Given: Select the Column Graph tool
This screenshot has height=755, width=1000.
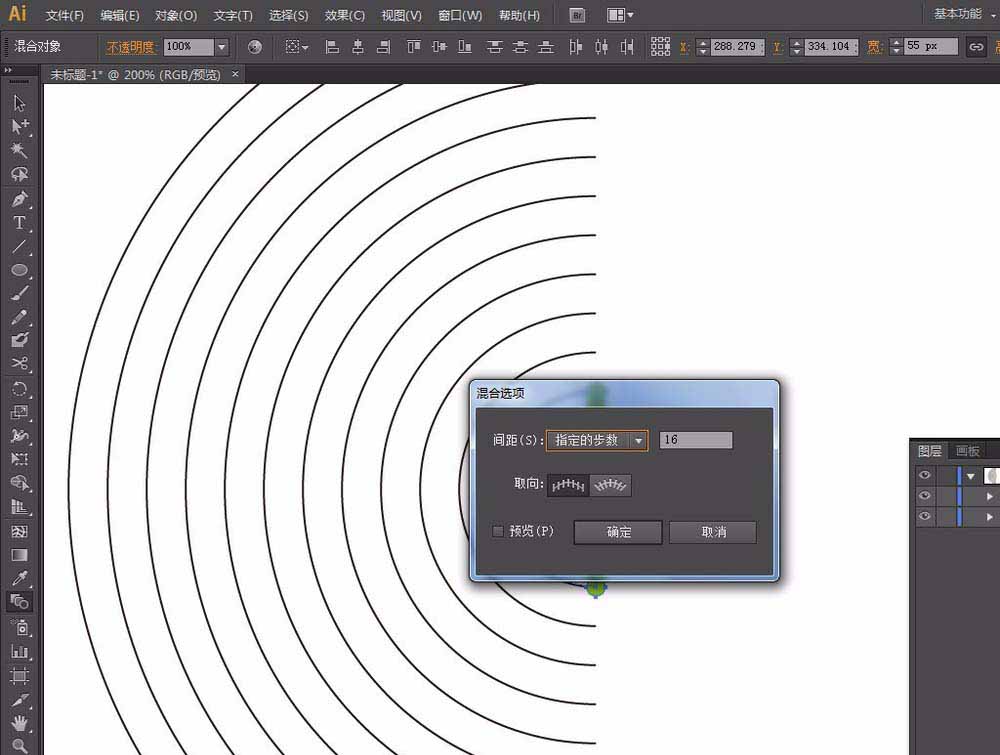Looking at the screenshot, I should click(x=19, y=652).
